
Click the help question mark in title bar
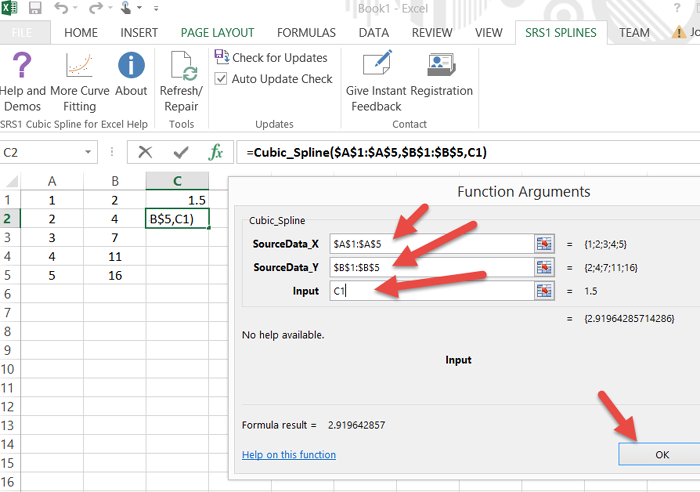[x=677, y=8]
